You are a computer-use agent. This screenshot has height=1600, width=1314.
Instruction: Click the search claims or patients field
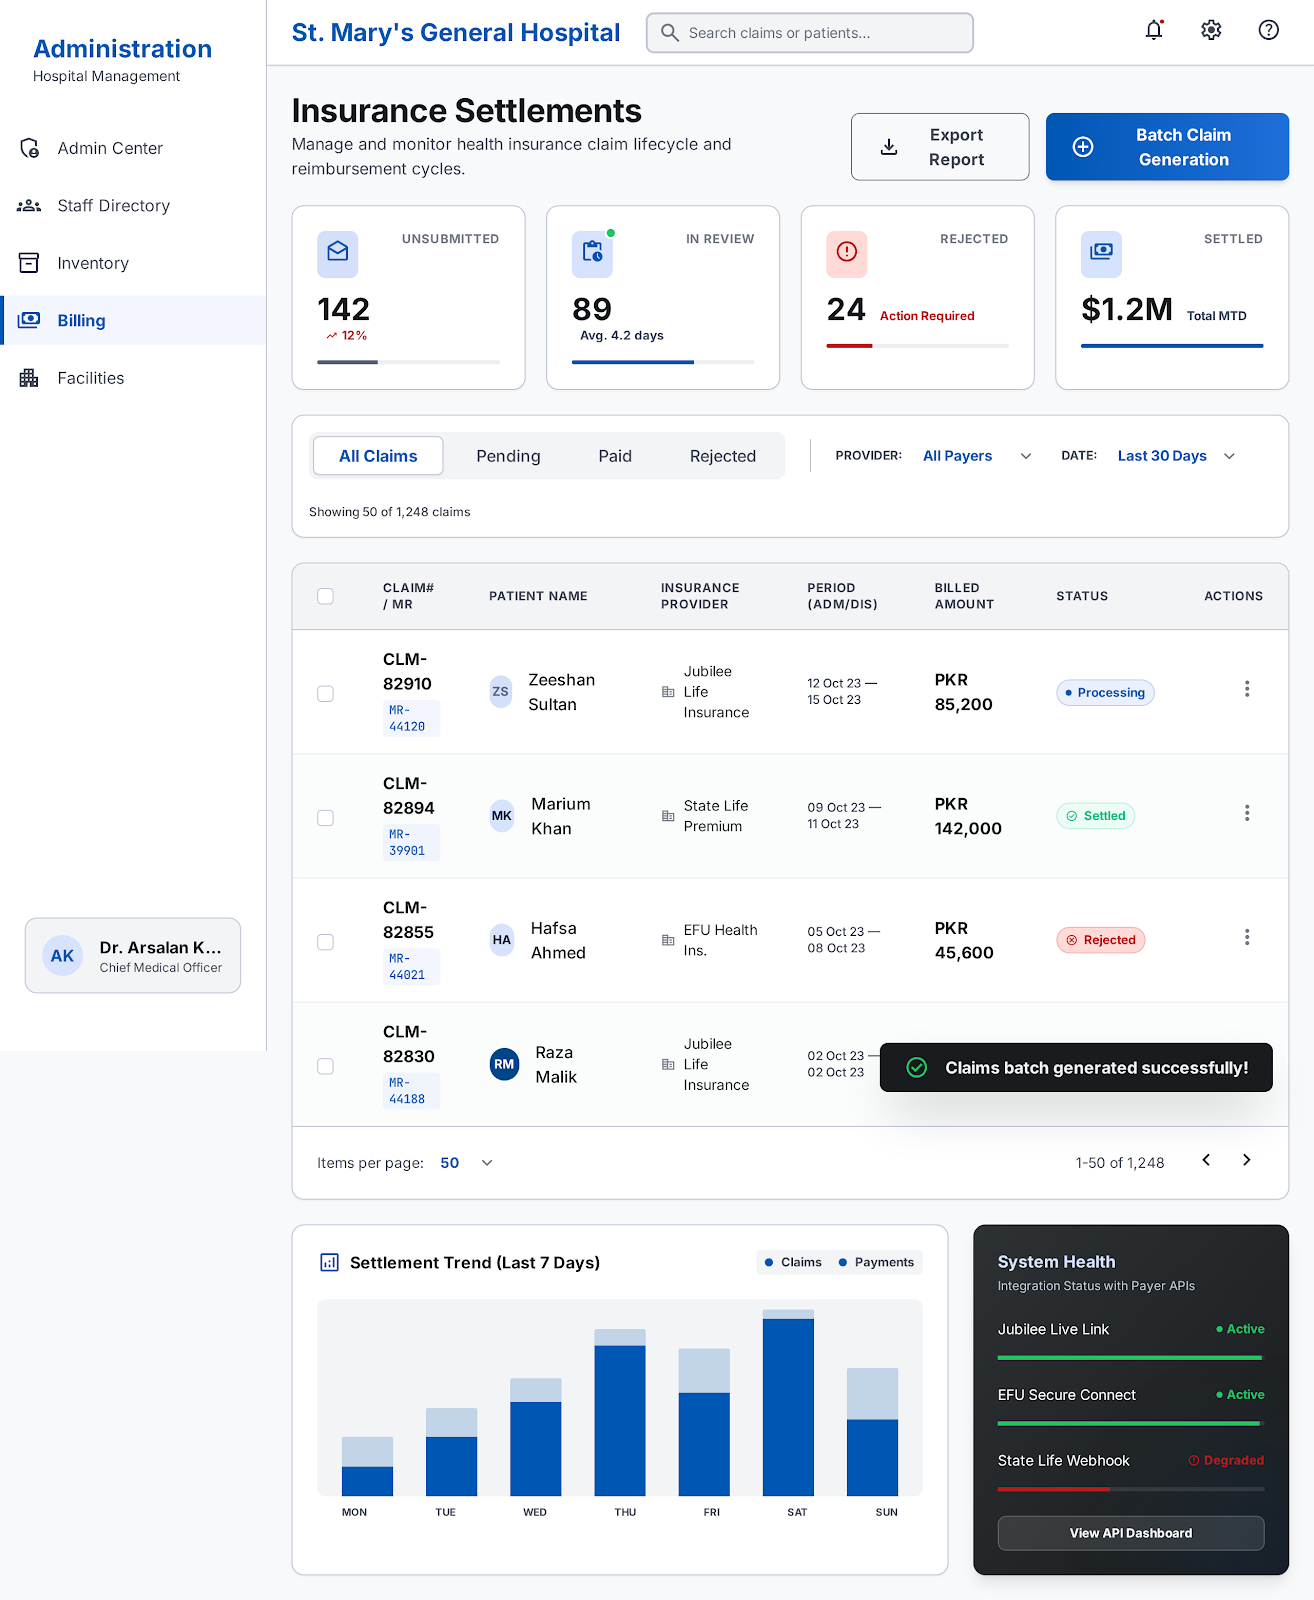click(810, 33)
